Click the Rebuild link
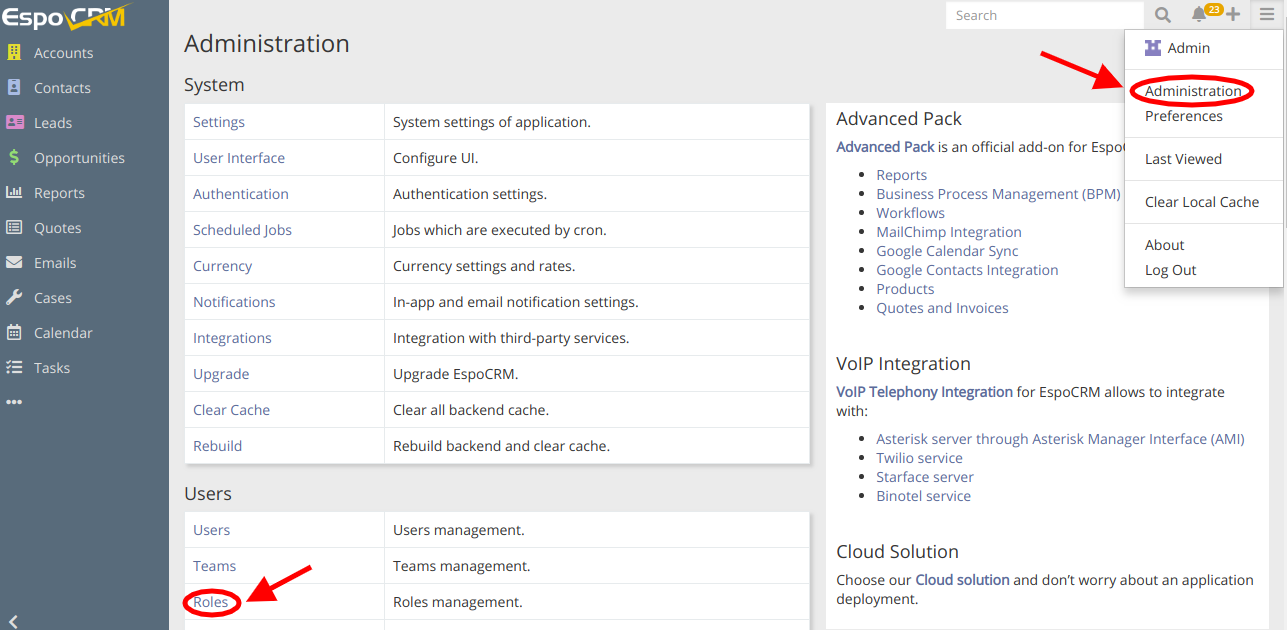 pos(218,446)
